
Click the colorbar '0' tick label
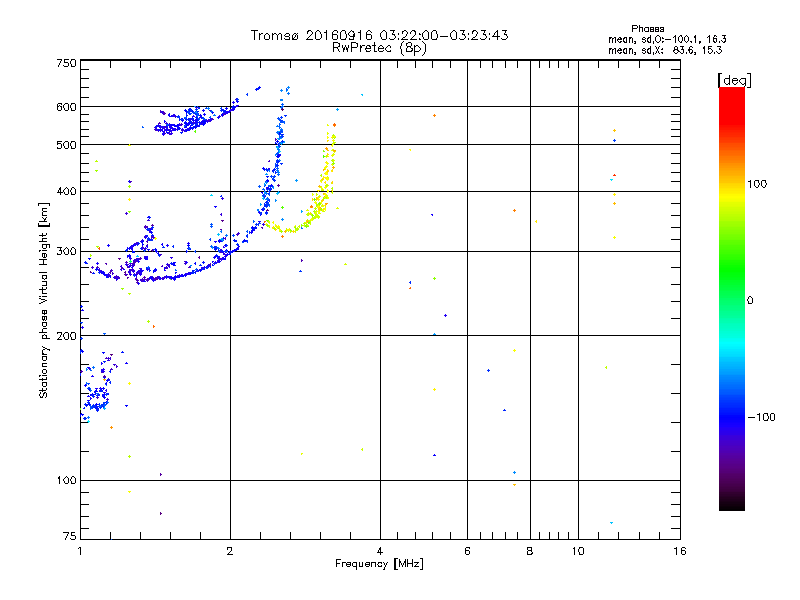(x=750, y=301)
